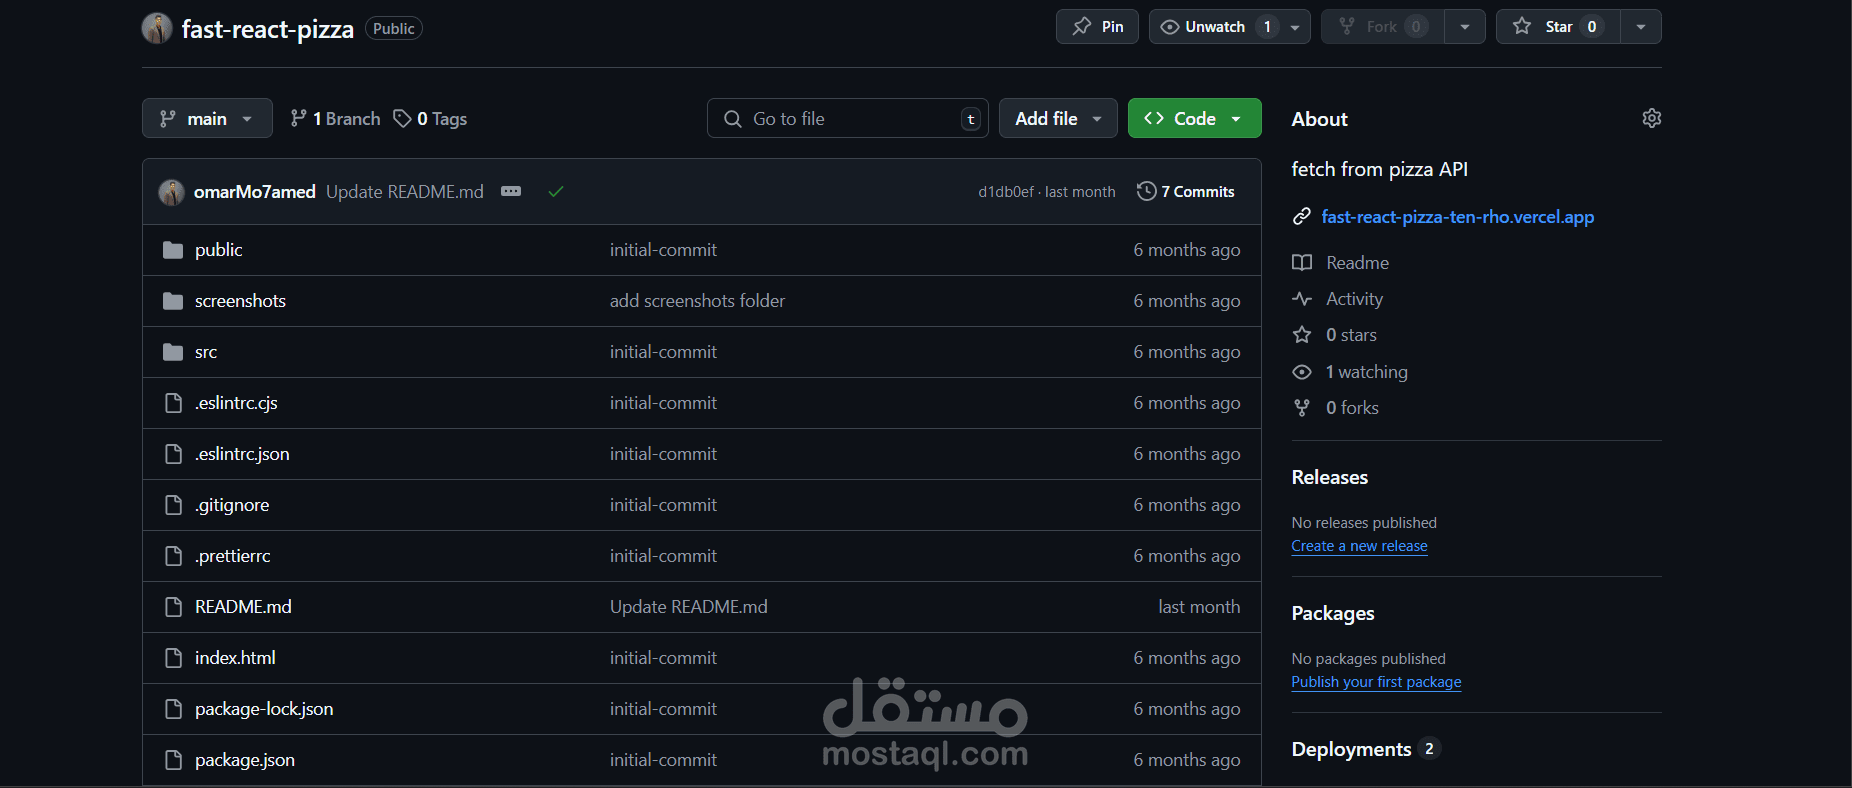This screenshot has height=788, width=1852.
Task: Click the file icon beside package.json
Action: (x=173, y=760)
